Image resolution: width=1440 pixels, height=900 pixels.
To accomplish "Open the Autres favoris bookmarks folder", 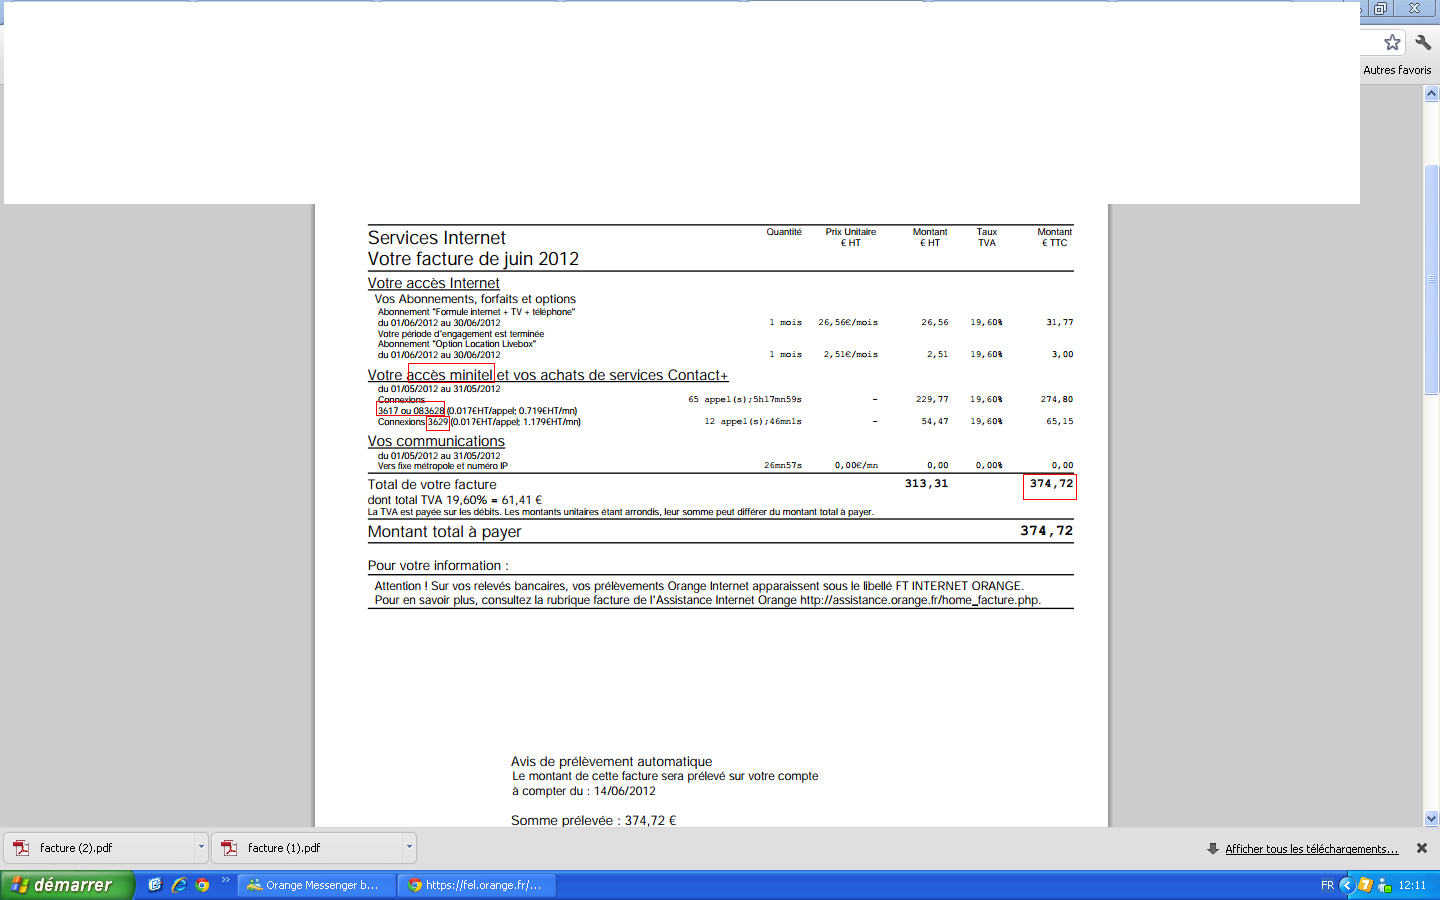I will tap(1397, 70).
